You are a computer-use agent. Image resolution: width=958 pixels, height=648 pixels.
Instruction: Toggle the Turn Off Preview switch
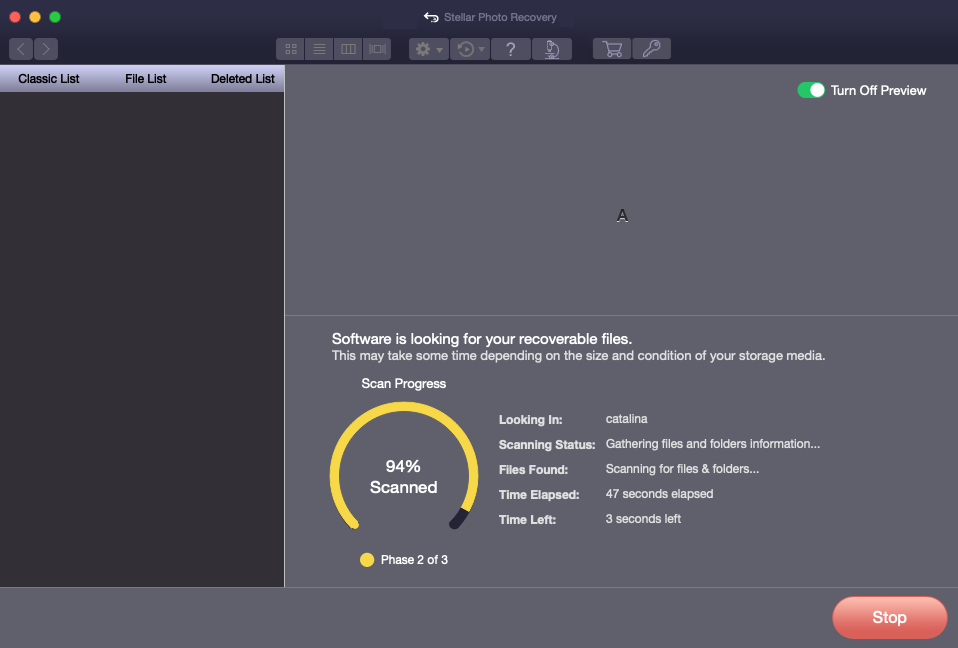(811, 90)
